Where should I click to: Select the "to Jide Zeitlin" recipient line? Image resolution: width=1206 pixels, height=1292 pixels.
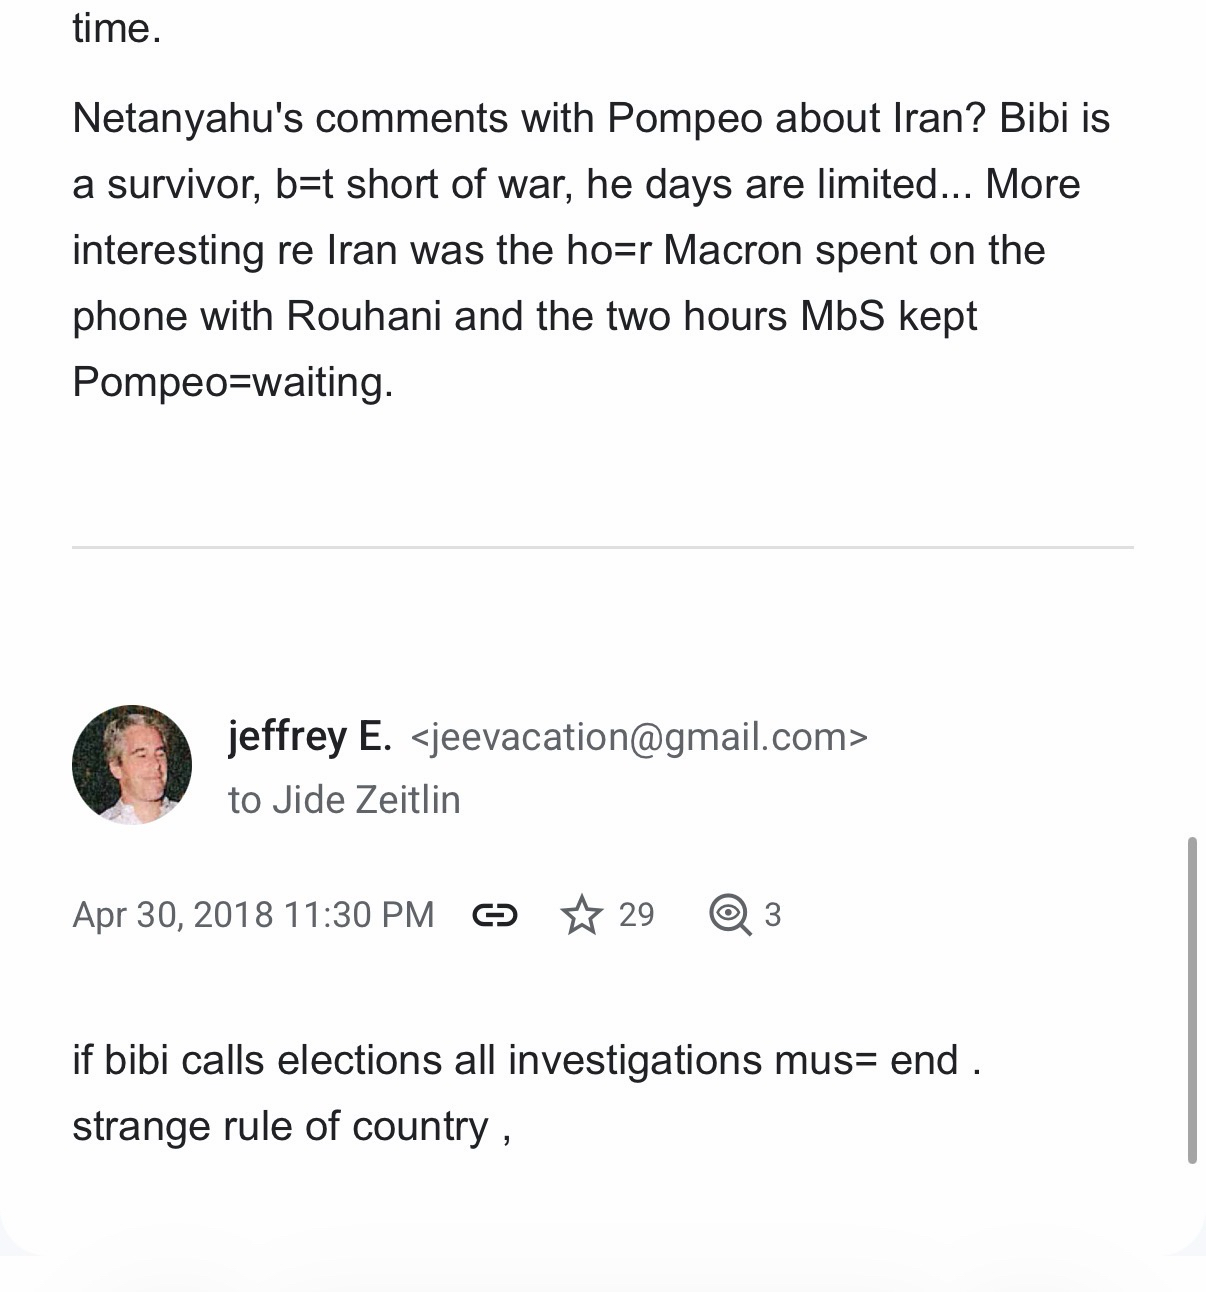(344, 800)
